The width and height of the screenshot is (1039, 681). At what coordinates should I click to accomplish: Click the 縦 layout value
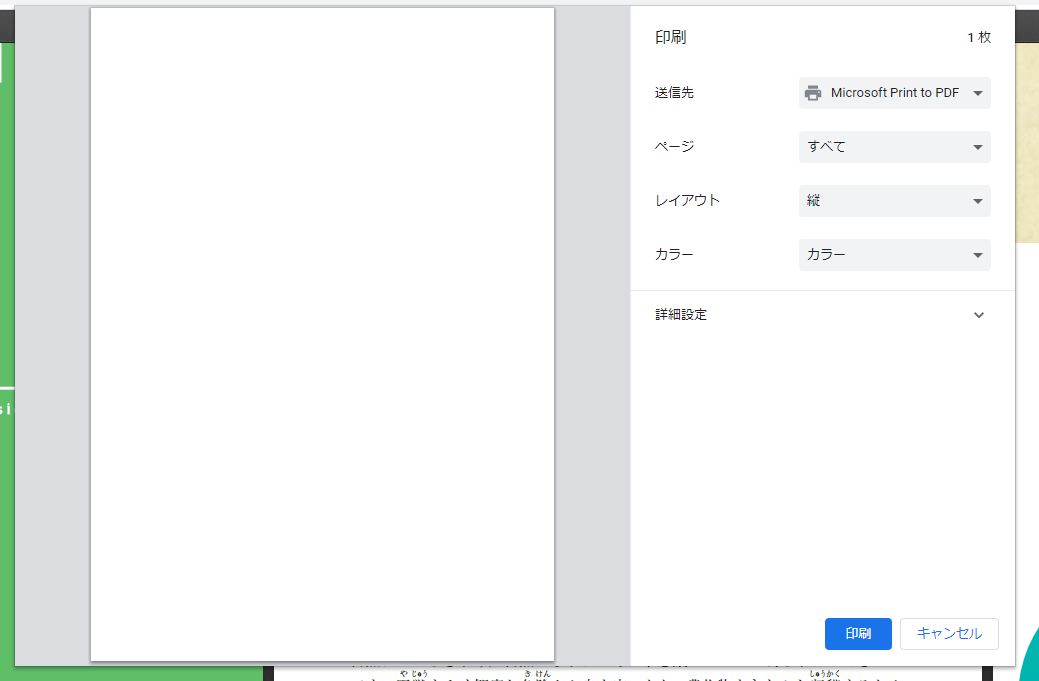pos(812,201)
